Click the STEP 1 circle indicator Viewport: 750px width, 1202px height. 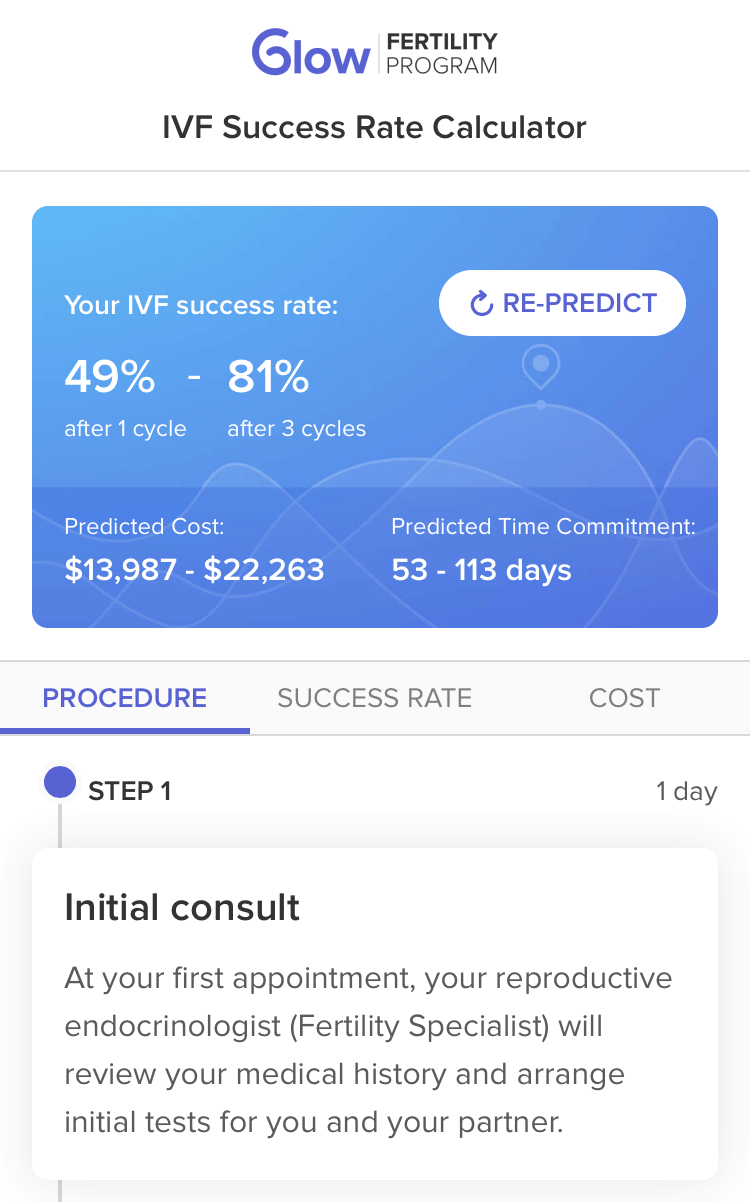(x=60, y=782)
